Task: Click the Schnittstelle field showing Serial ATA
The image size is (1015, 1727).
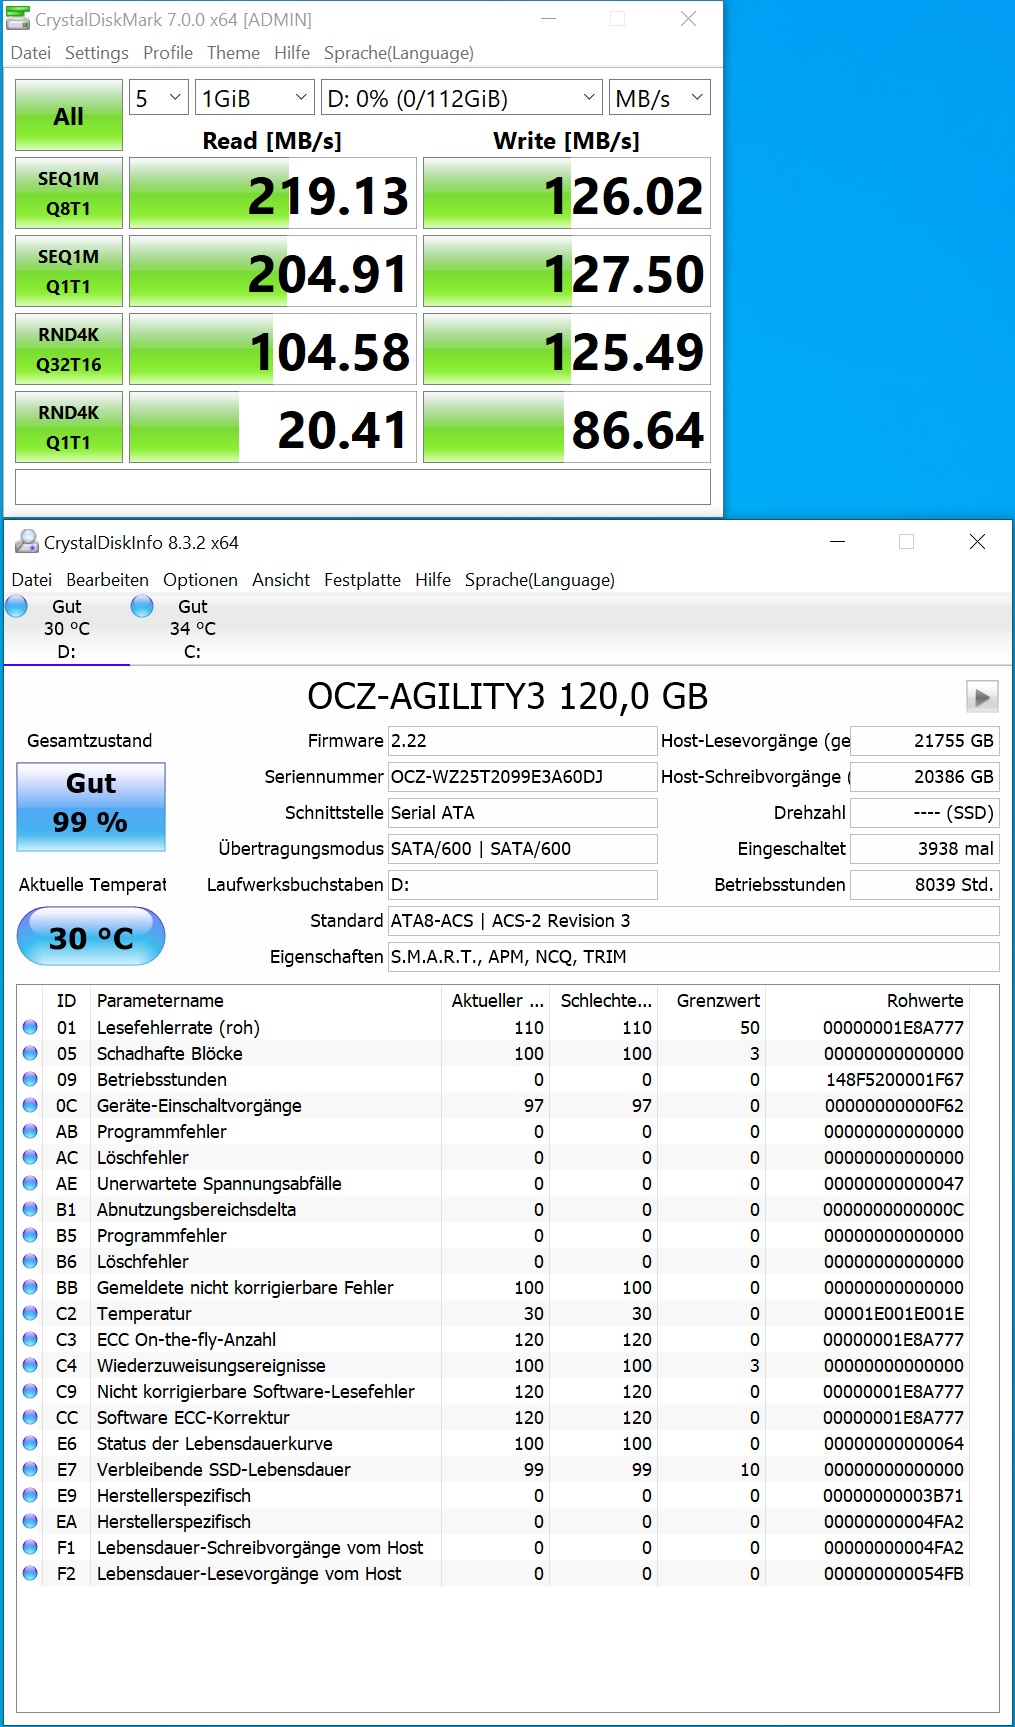Action: [x=522, y=813]
